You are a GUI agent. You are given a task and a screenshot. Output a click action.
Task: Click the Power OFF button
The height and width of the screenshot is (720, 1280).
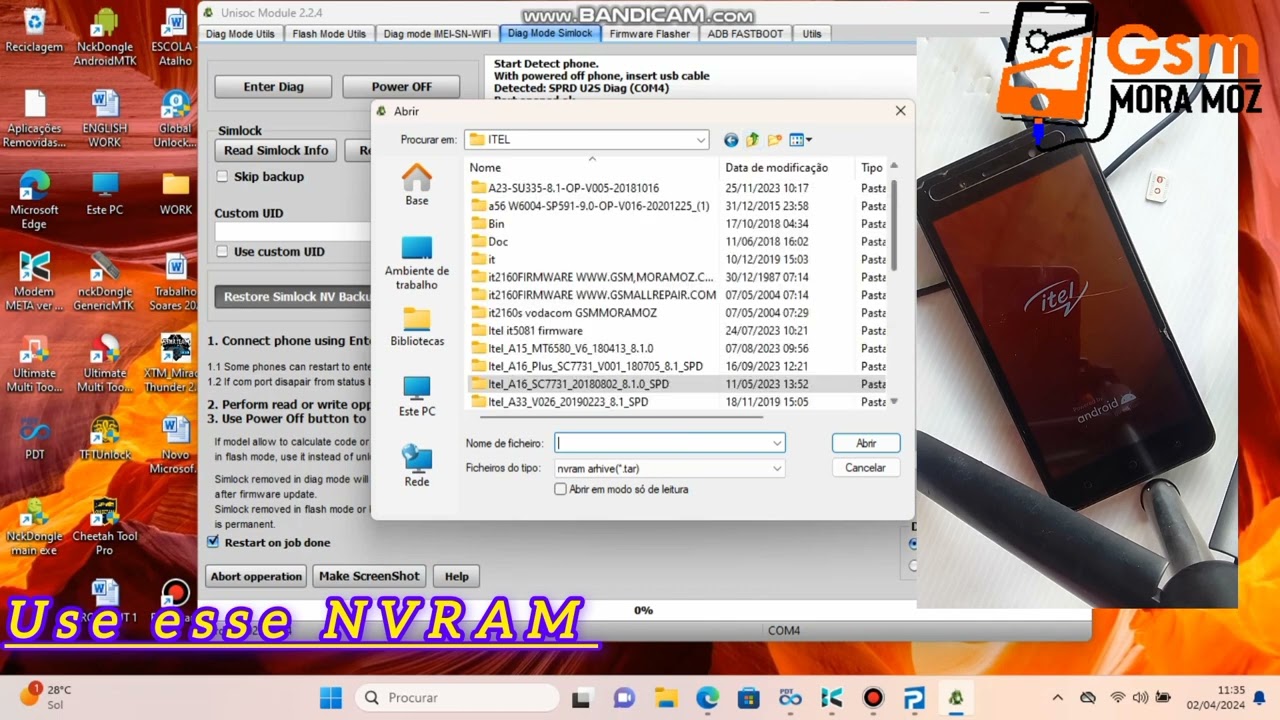[x=402, y=87]
